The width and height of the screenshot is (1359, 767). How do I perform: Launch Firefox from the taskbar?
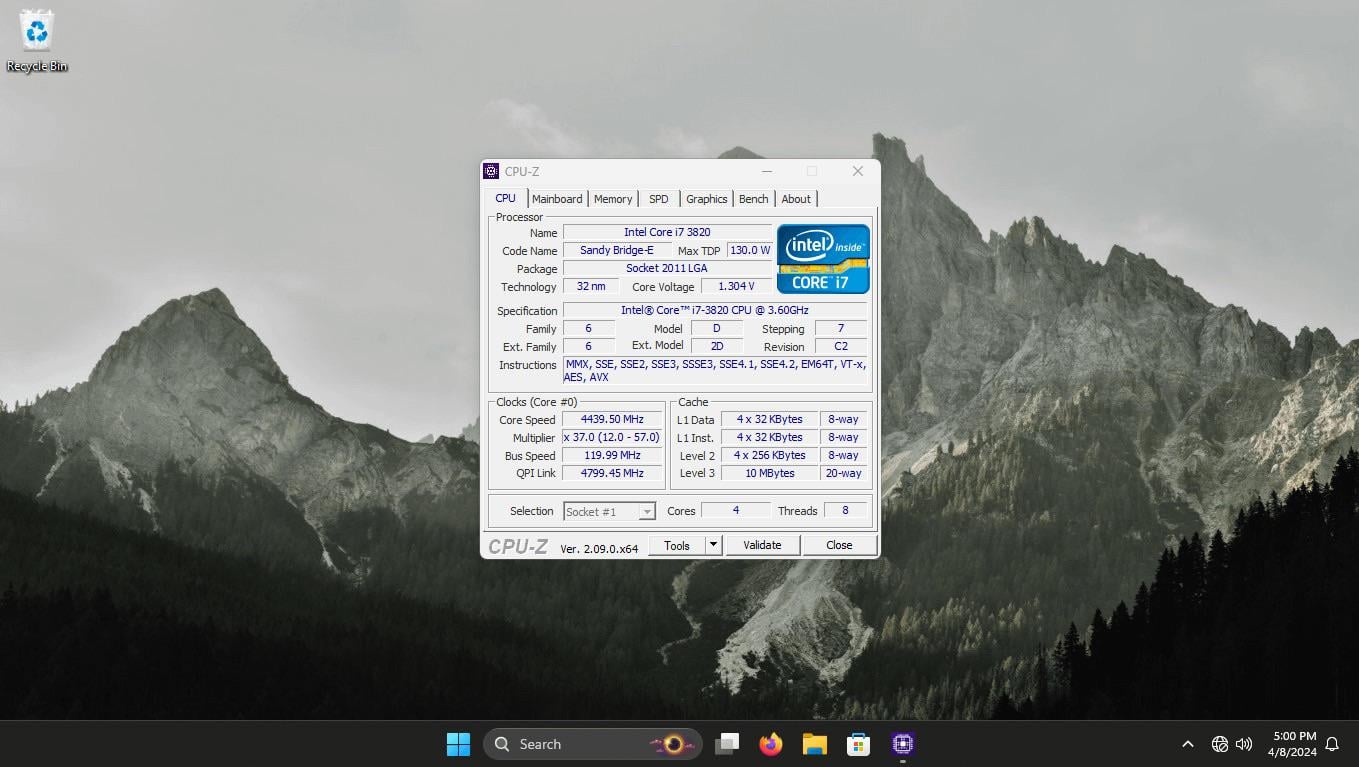pos(770,744)
